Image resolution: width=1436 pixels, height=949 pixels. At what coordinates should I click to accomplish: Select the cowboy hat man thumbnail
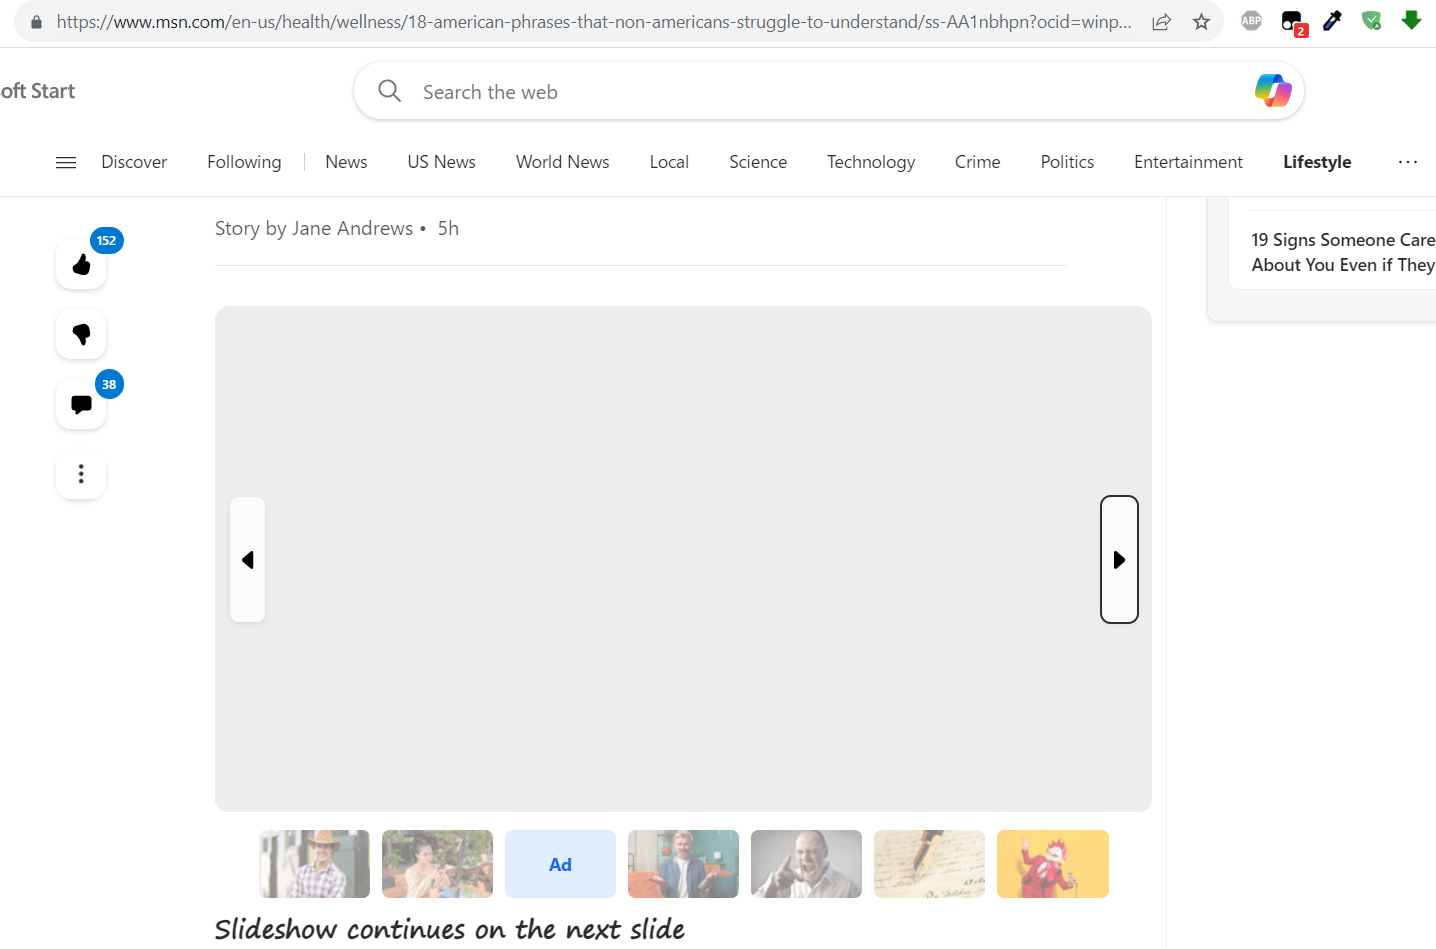point(314,864)
